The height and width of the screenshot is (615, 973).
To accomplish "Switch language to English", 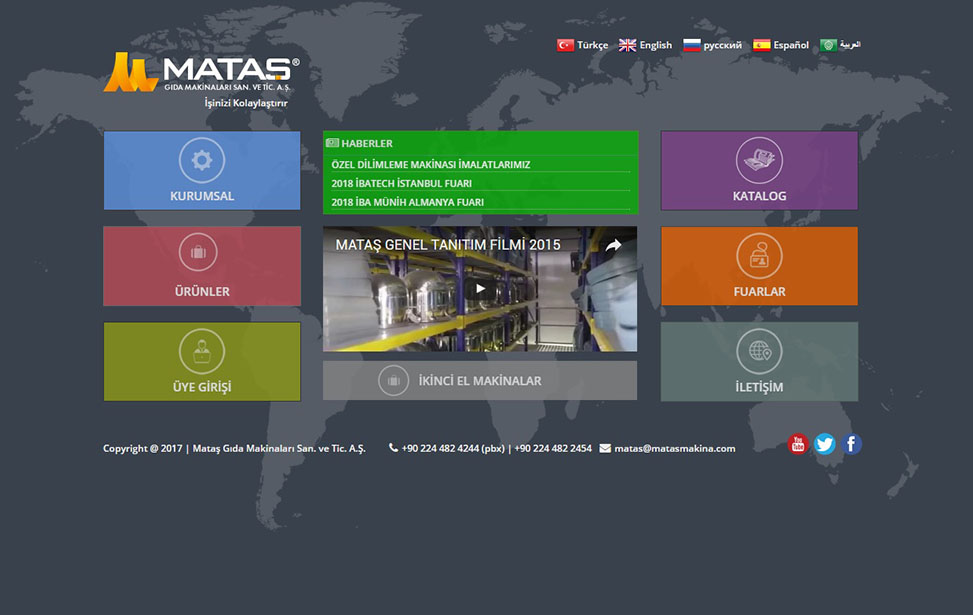I will tap(646, 45).
